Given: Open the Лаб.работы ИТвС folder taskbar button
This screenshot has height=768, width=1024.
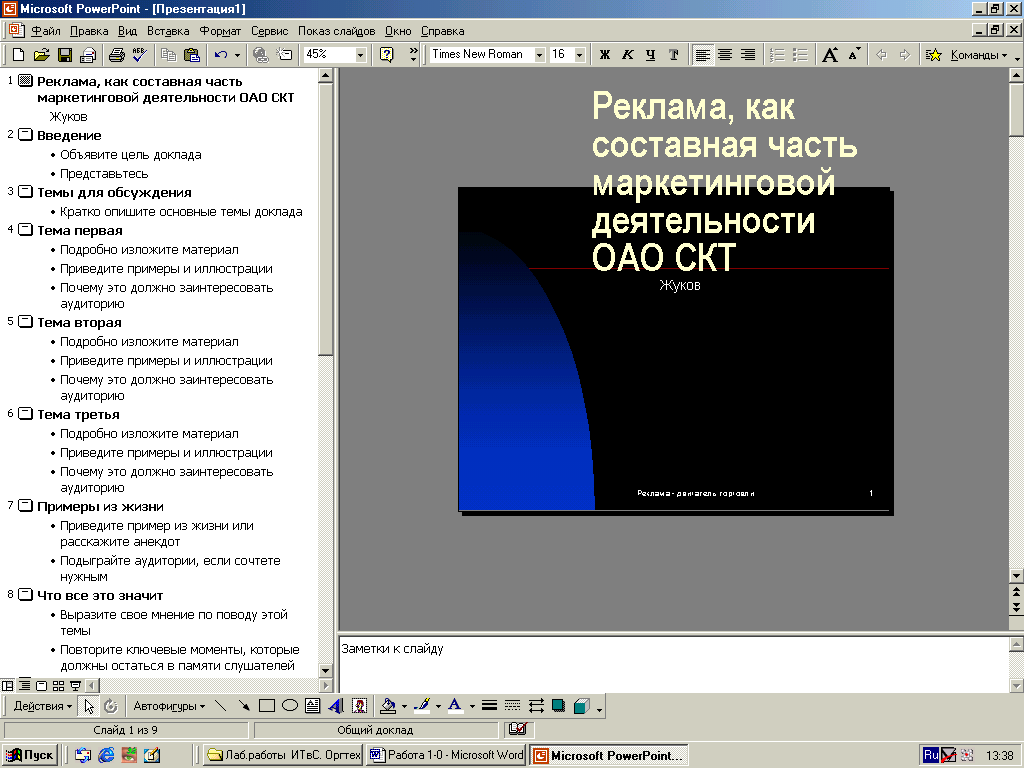Looking at the screenshot, I should (x=283, y=755).
